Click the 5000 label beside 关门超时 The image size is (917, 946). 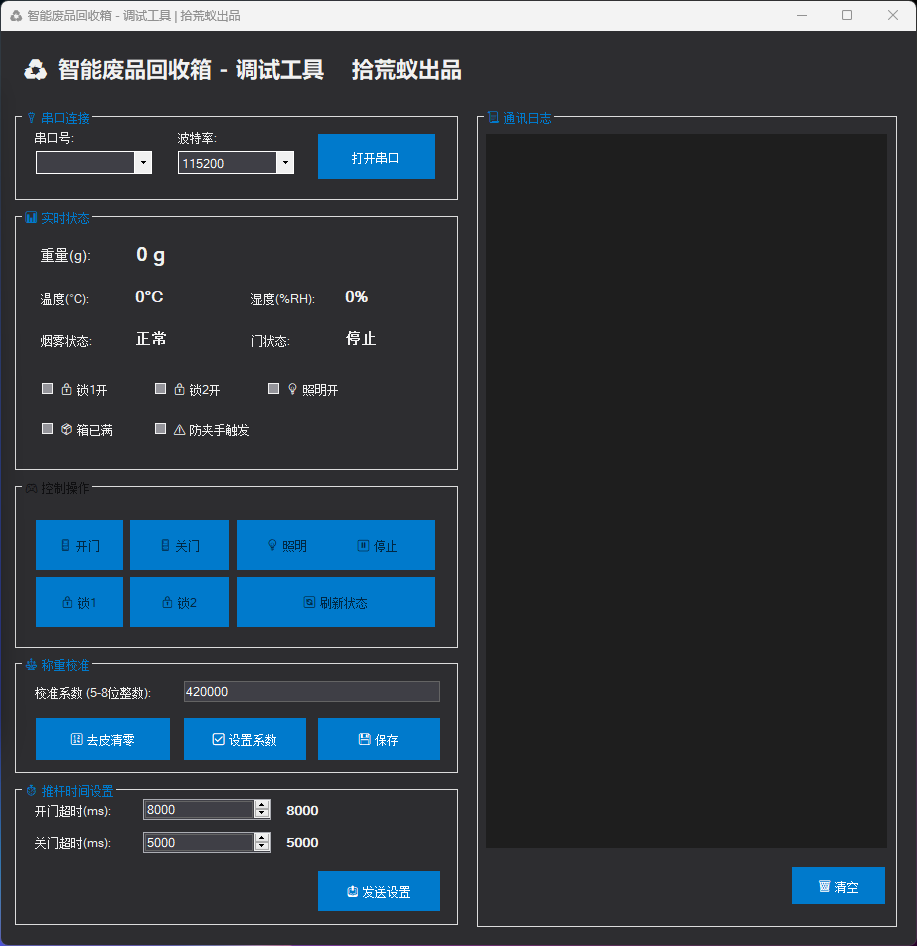coord(302,842)
